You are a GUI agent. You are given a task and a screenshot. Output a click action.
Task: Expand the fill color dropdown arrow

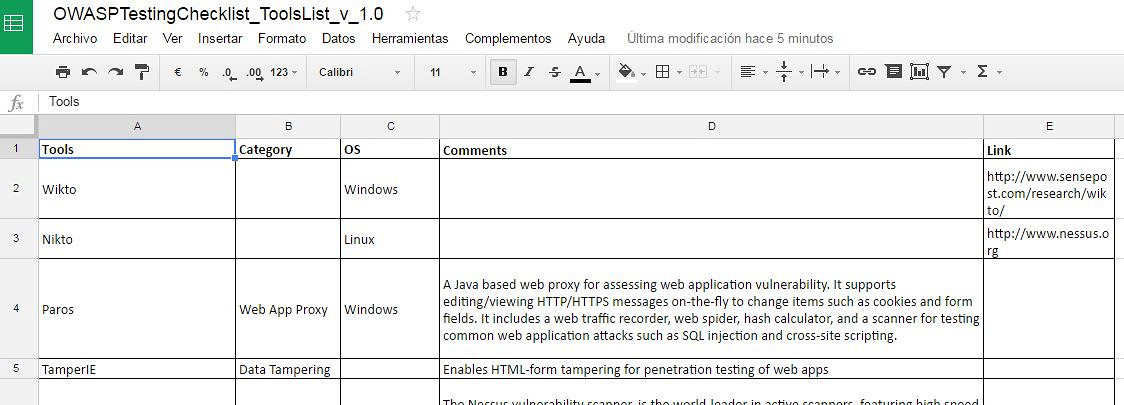point(643,72)
